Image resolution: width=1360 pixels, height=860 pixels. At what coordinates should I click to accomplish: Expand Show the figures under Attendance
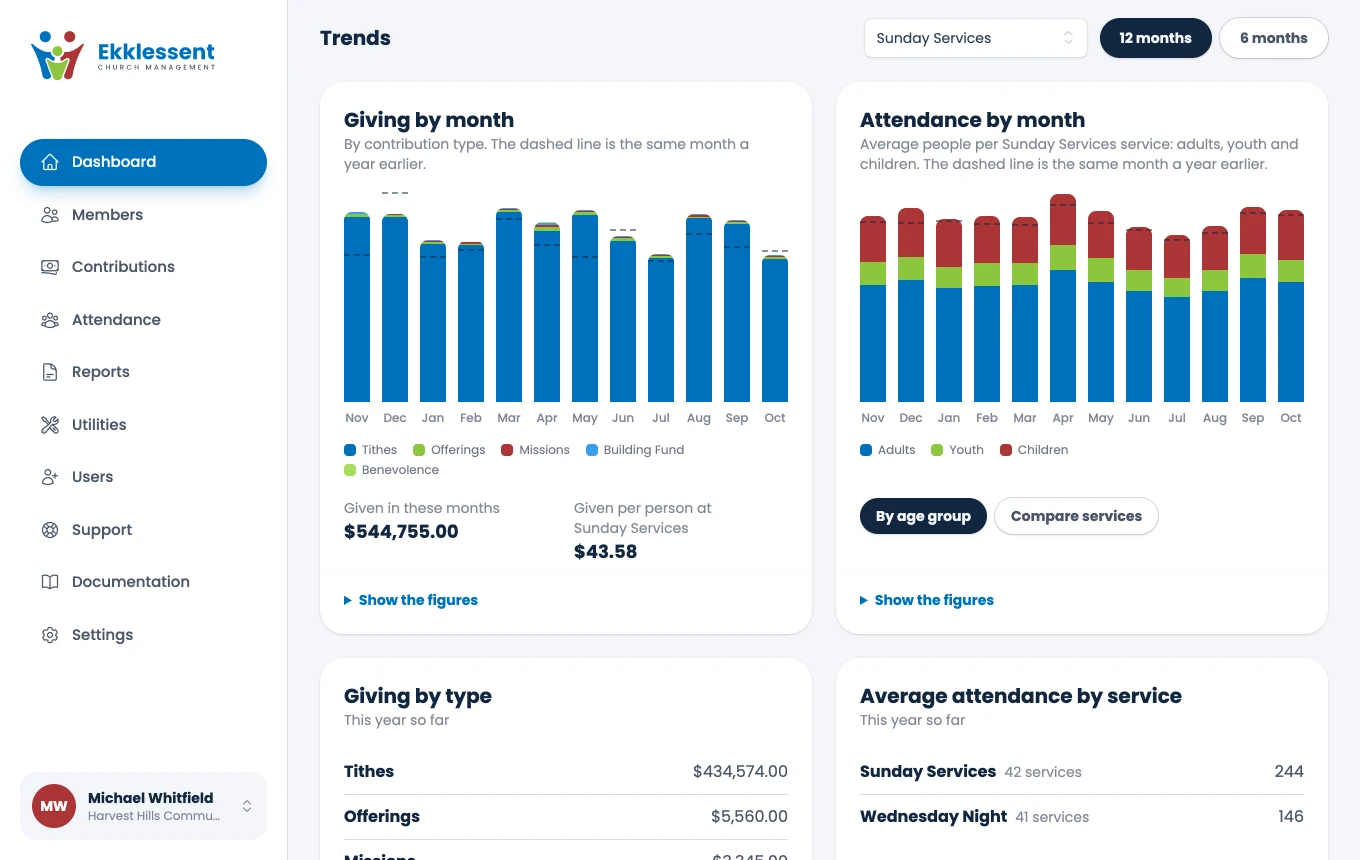tap(927, 600)
